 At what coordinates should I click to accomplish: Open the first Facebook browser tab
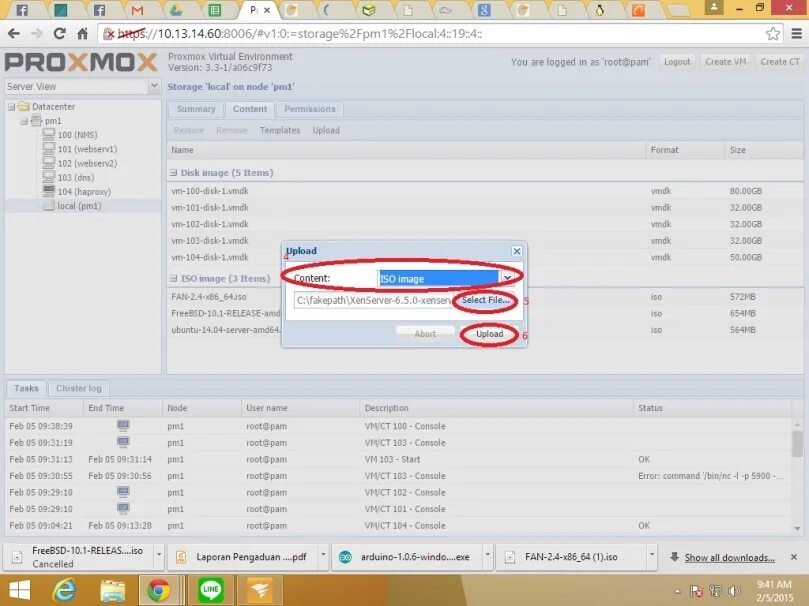pos(22,10)
